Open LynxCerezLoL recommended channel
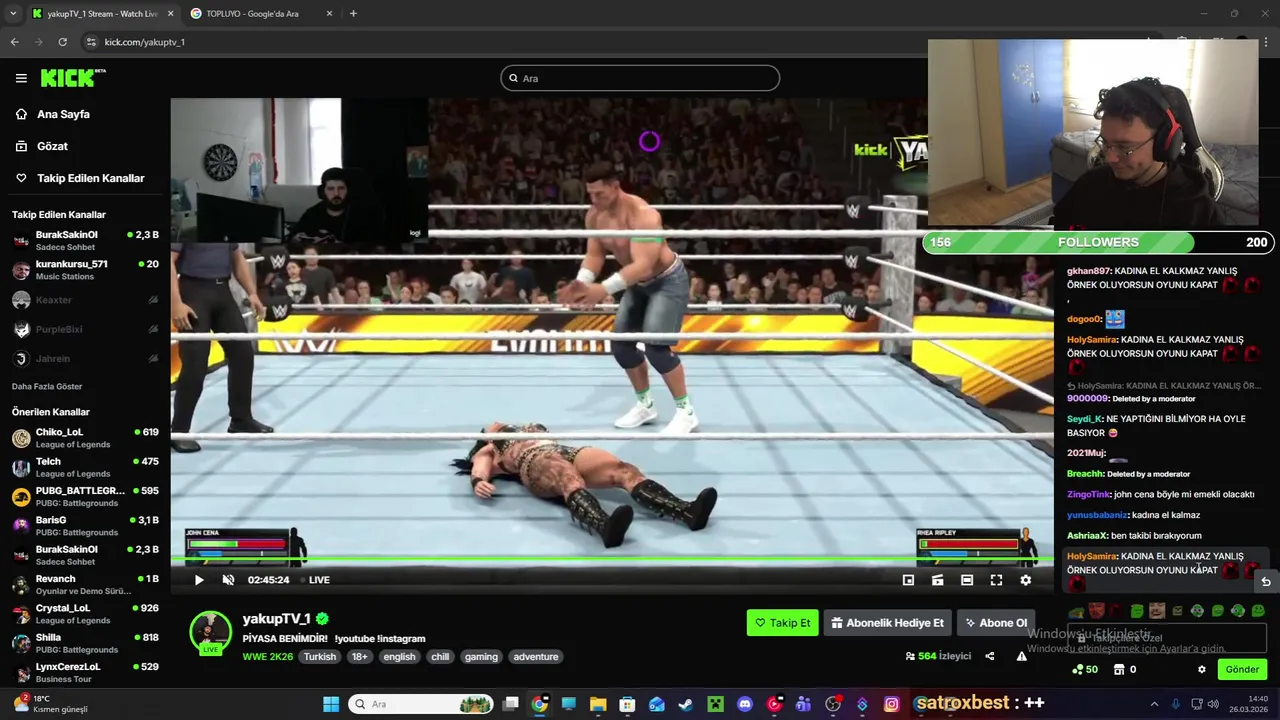1280x720 pixels. coord(85,672)
